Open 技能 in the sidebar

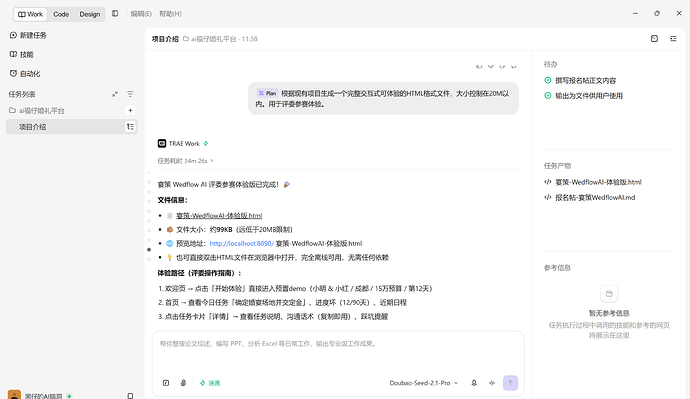(x=22, y=55)
